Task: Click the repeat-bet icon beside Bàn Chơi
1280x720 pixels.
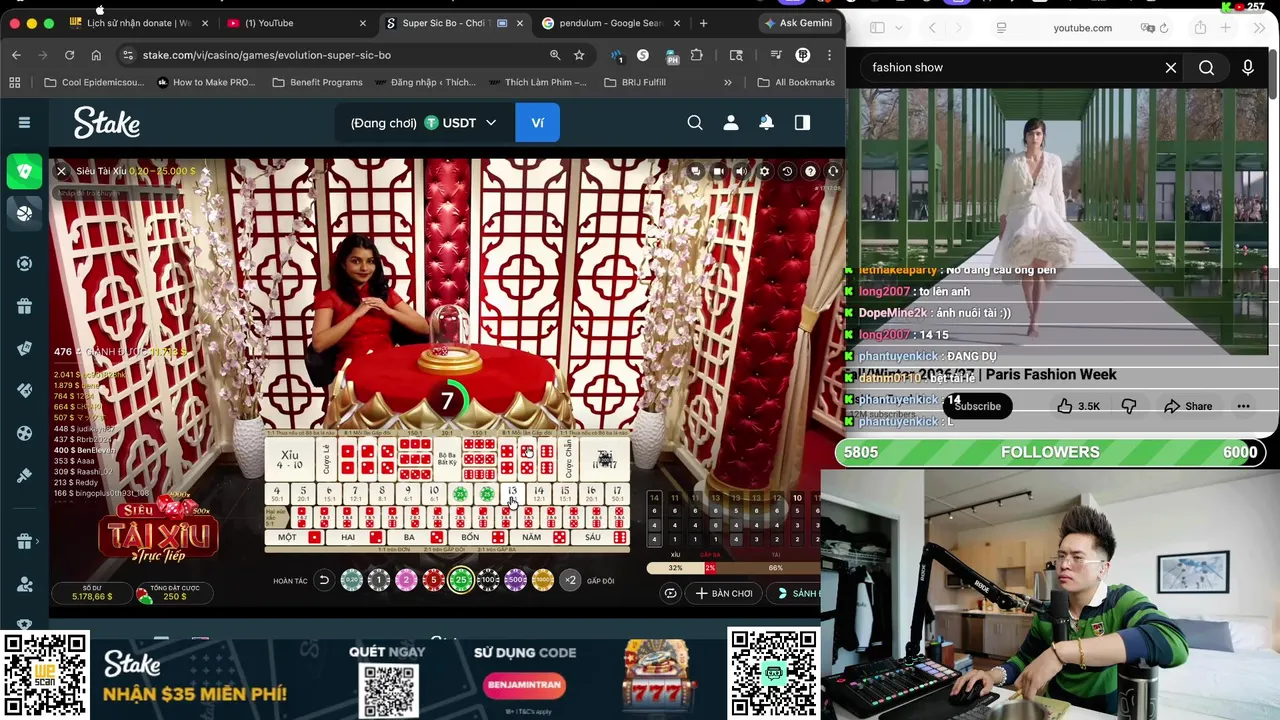Action: coord(670,593)
